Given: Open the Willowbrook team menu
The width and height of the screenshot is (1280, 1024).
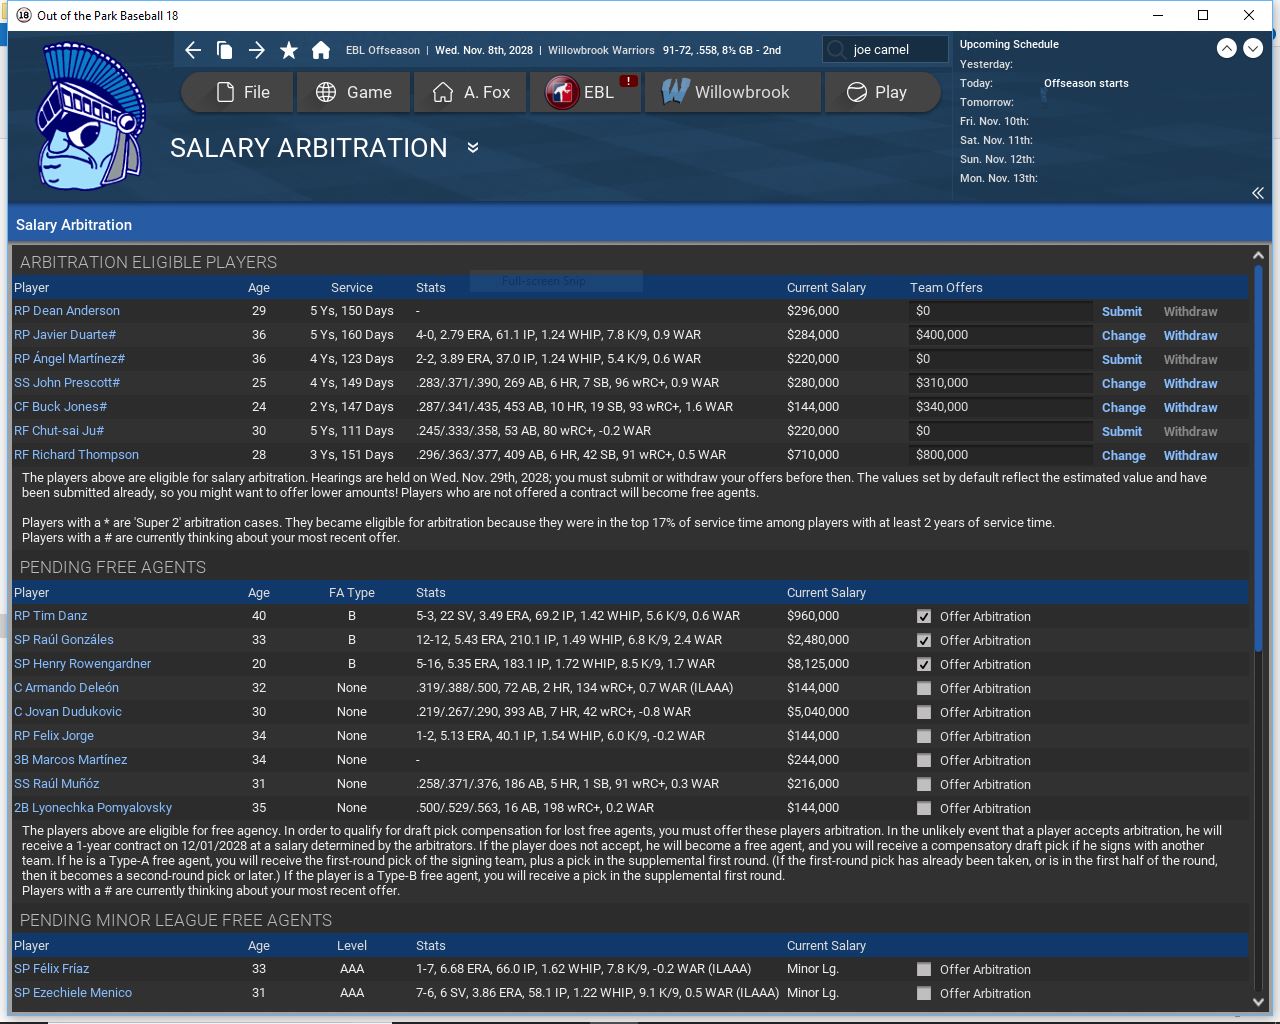Looking at the screenshot, I should (x=733, y=92).
